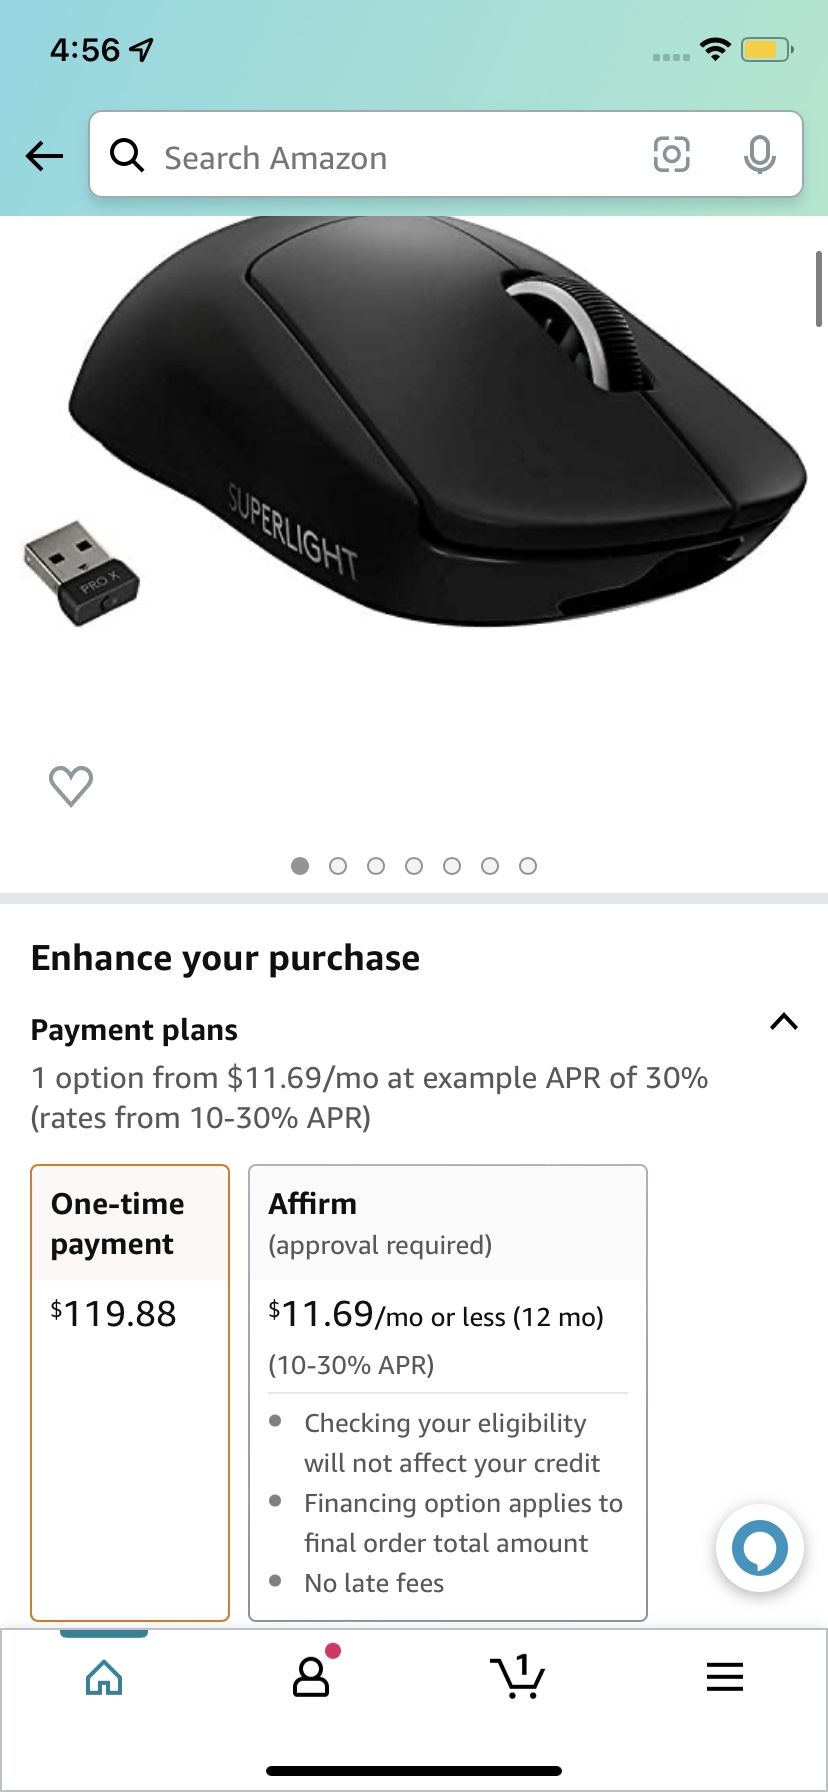
Task: Select the One-time payment option
Action: click(130, 1392)
